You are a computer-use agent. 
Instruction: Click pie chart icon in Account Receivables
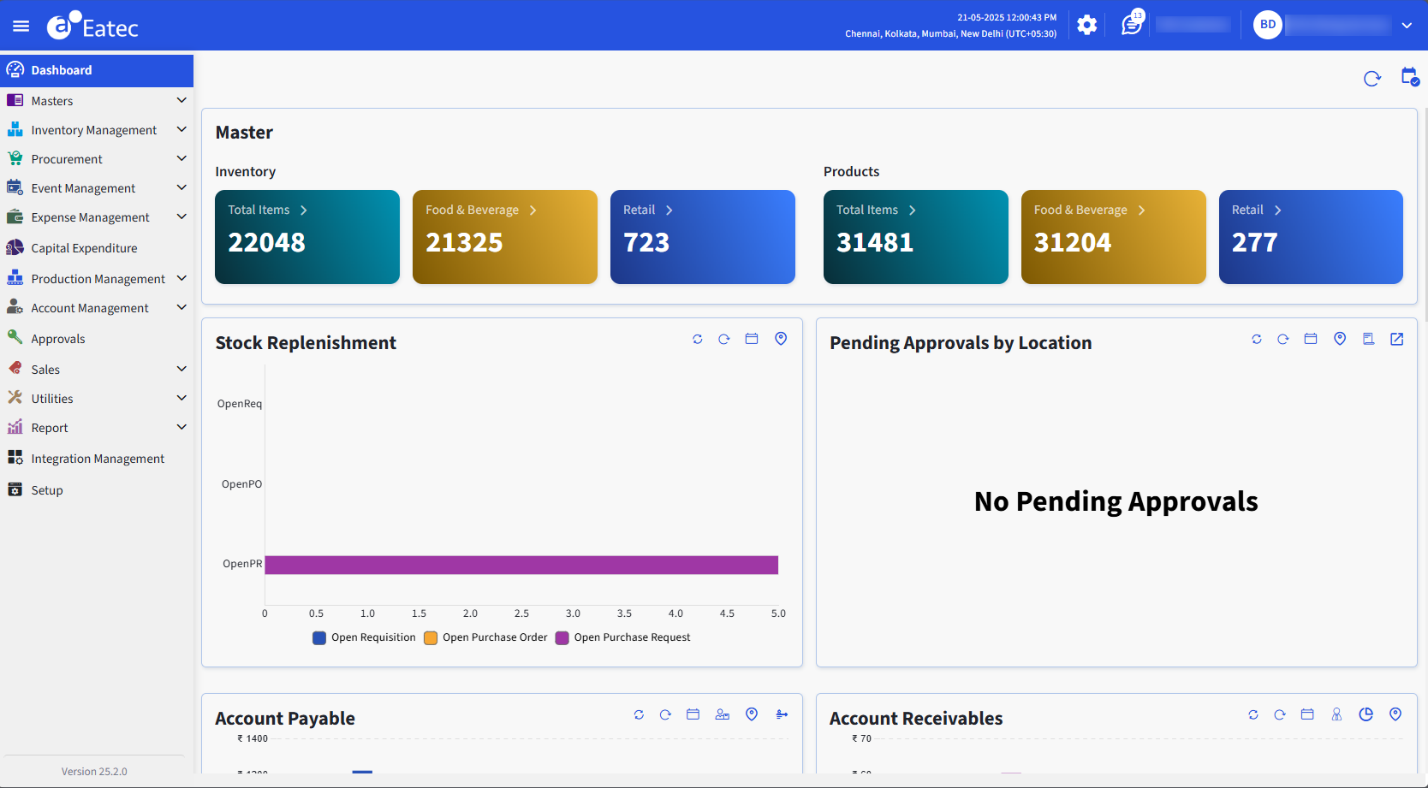click(1366, 714)
